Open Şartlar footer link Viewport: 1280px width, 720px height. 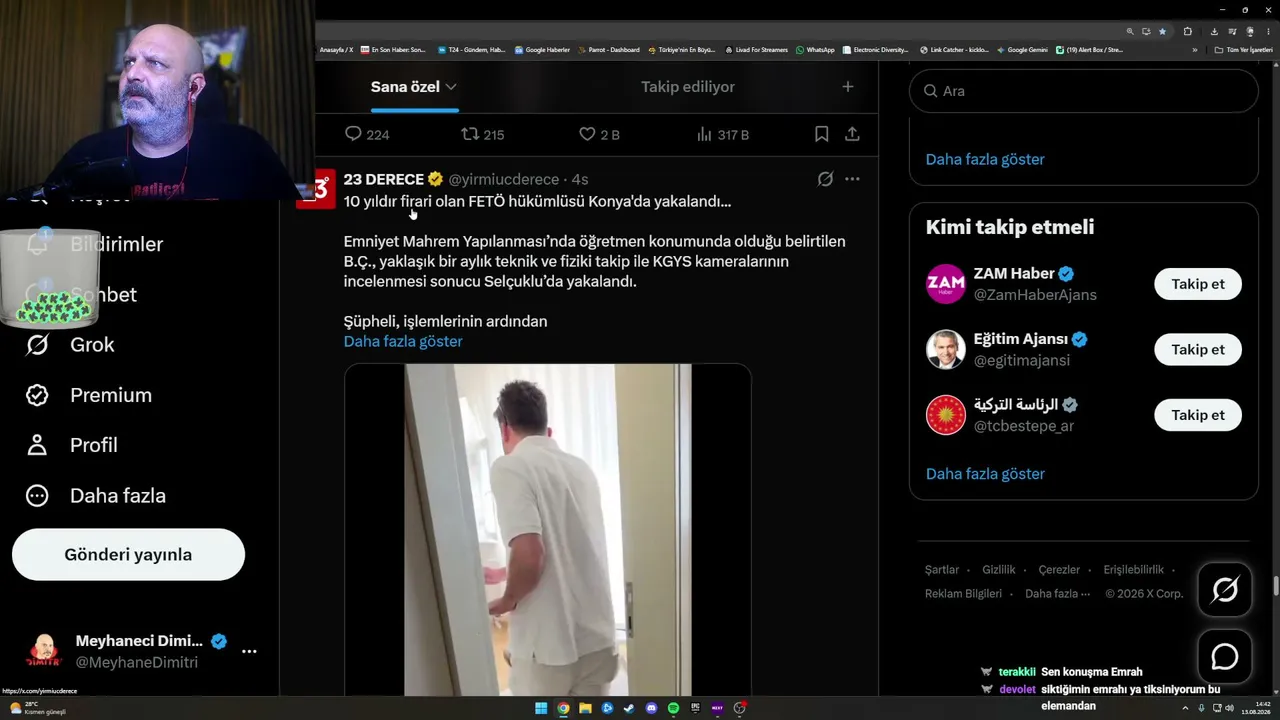click(x=942, y=570)
